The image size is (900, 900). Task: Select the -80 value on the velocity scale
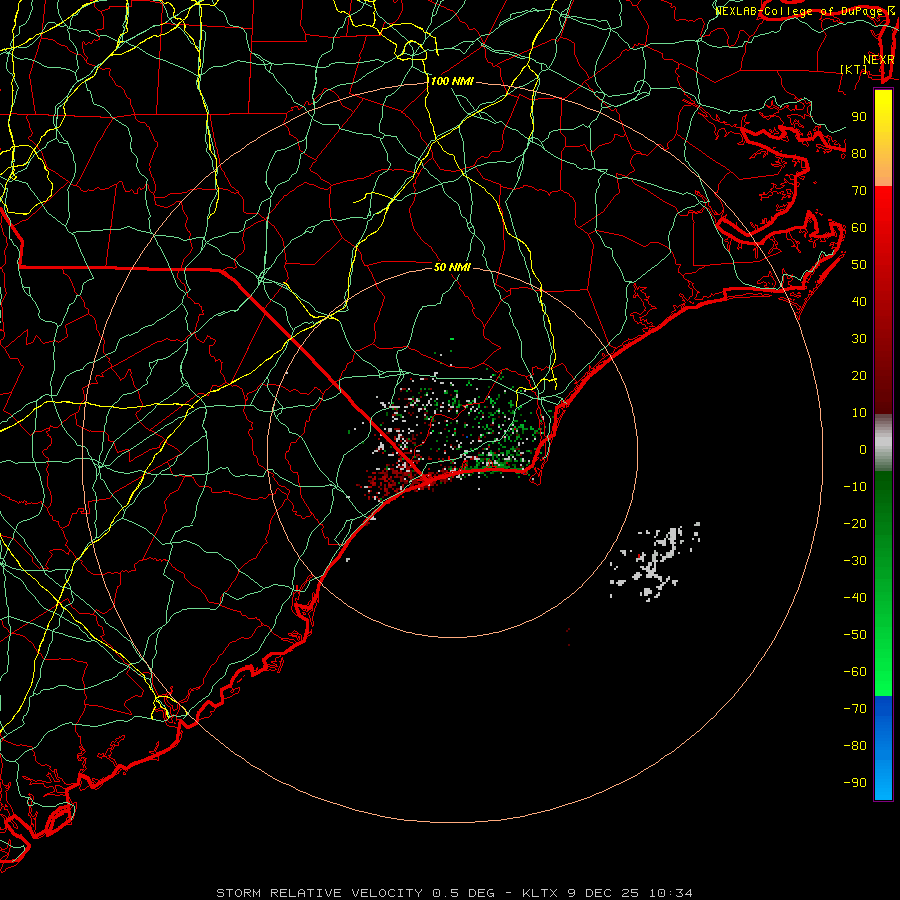[855, 746]
